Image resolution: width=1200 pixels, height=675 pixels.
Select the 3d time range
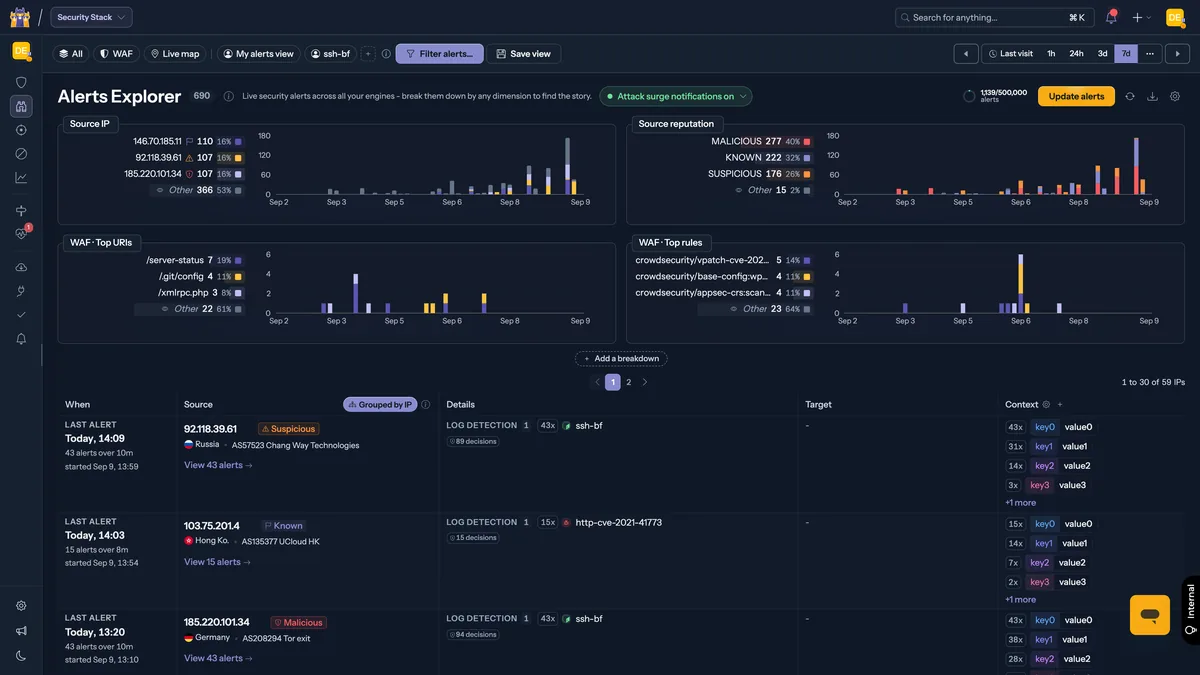[1102, 54]
